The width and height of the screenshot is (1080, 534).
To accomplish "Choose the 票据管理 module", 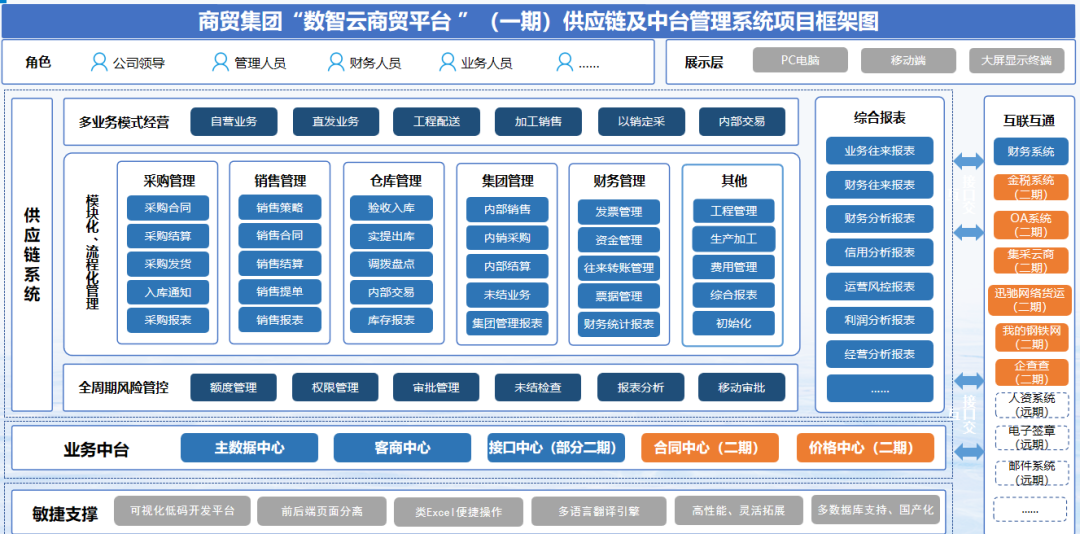I will click(619, 296).
